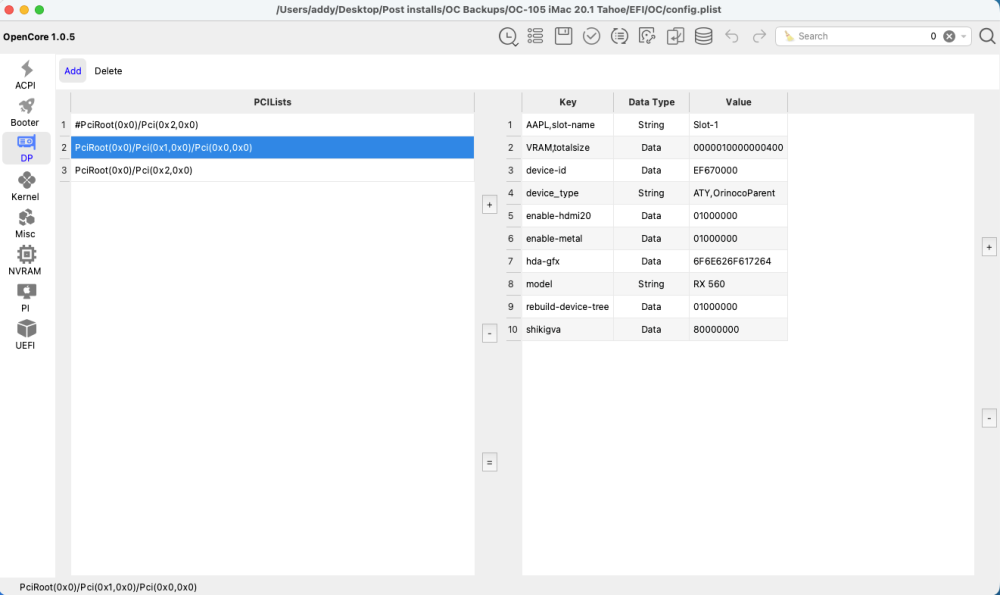The height and width of the screenshot is (595, 1000).
Task: Save config with floppy disk icon
Action: coord(563,36)
